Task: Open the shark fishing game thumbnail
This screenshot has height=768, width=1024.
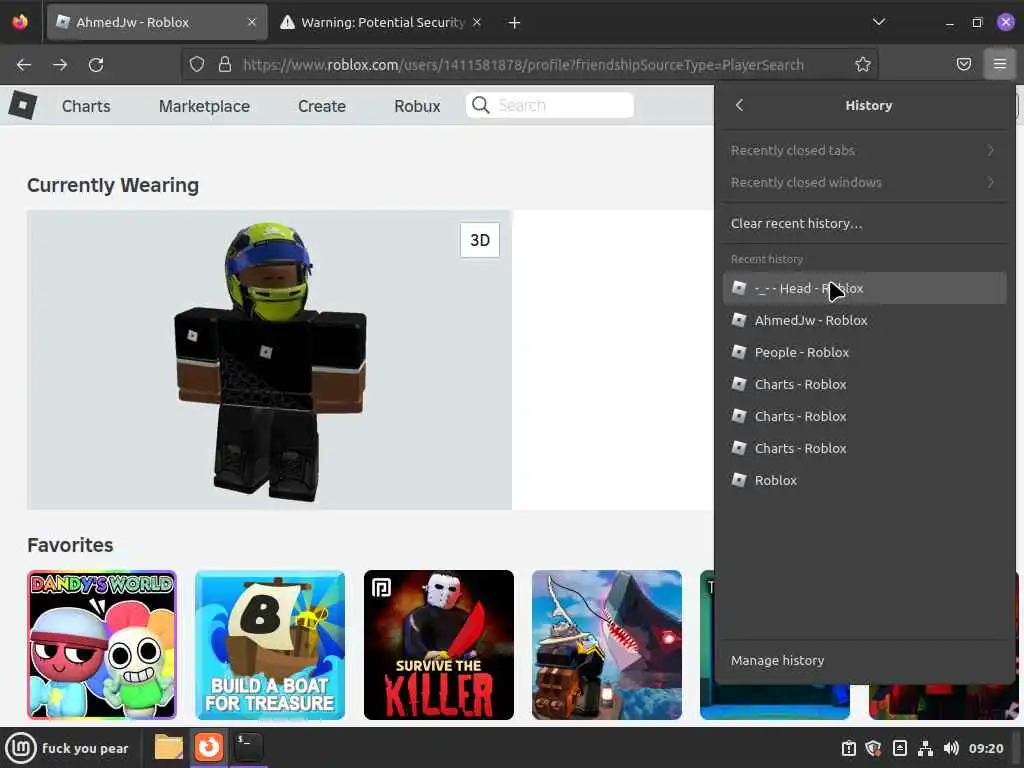Action: (x=607, y=645)
